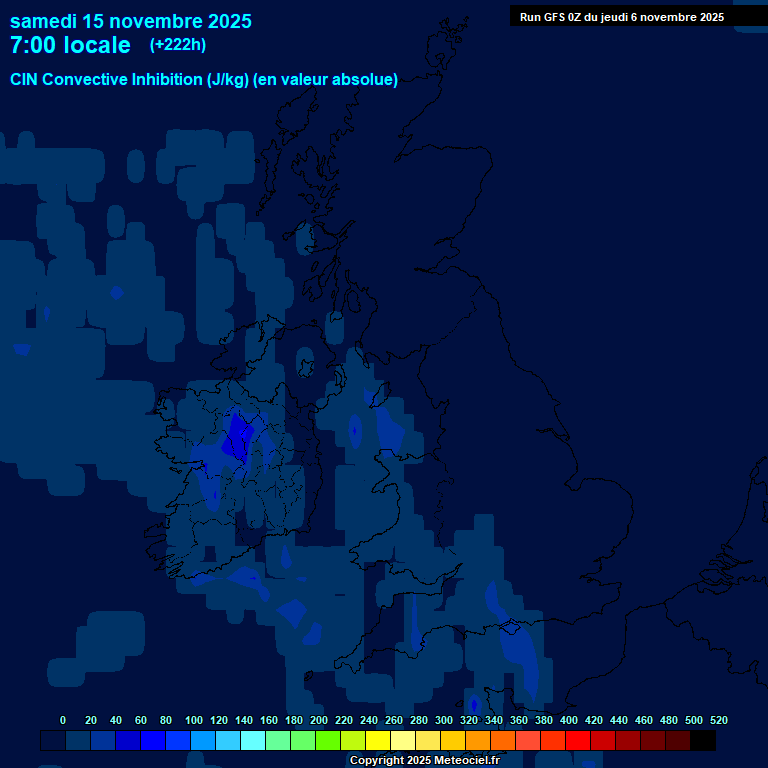Click the 520 value on the legend scale

[x=718, y=720]
